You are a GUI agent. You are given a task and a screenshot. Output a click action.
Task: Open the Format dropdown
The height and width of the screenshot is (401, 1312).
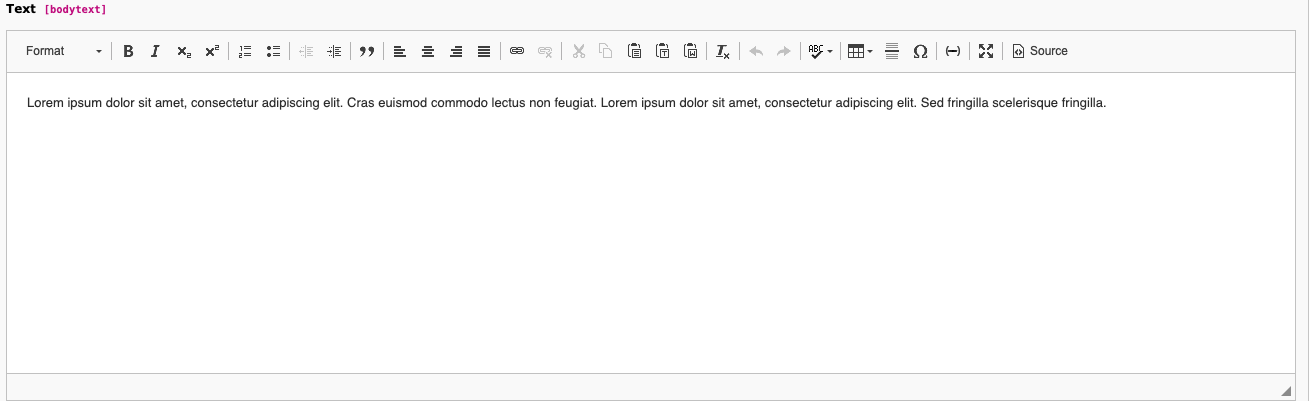pyautogui.click(x=64, y=51)
